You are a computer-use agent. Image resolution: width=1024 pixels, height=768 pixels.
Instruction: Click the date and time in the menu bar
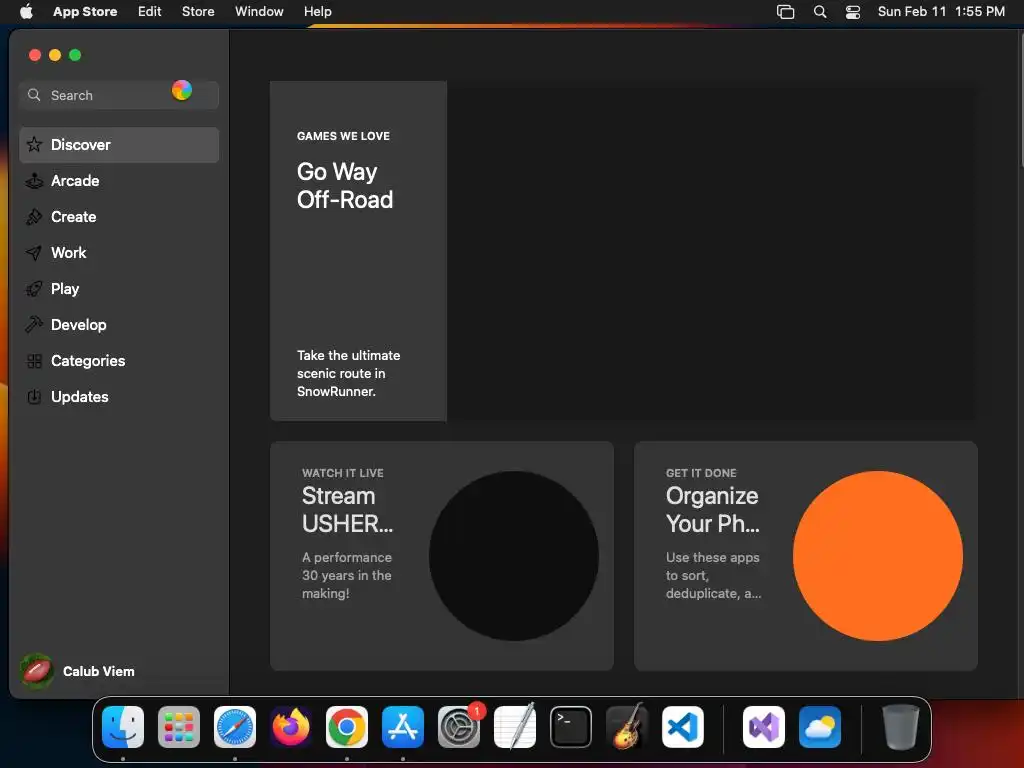tap(941, 11)
